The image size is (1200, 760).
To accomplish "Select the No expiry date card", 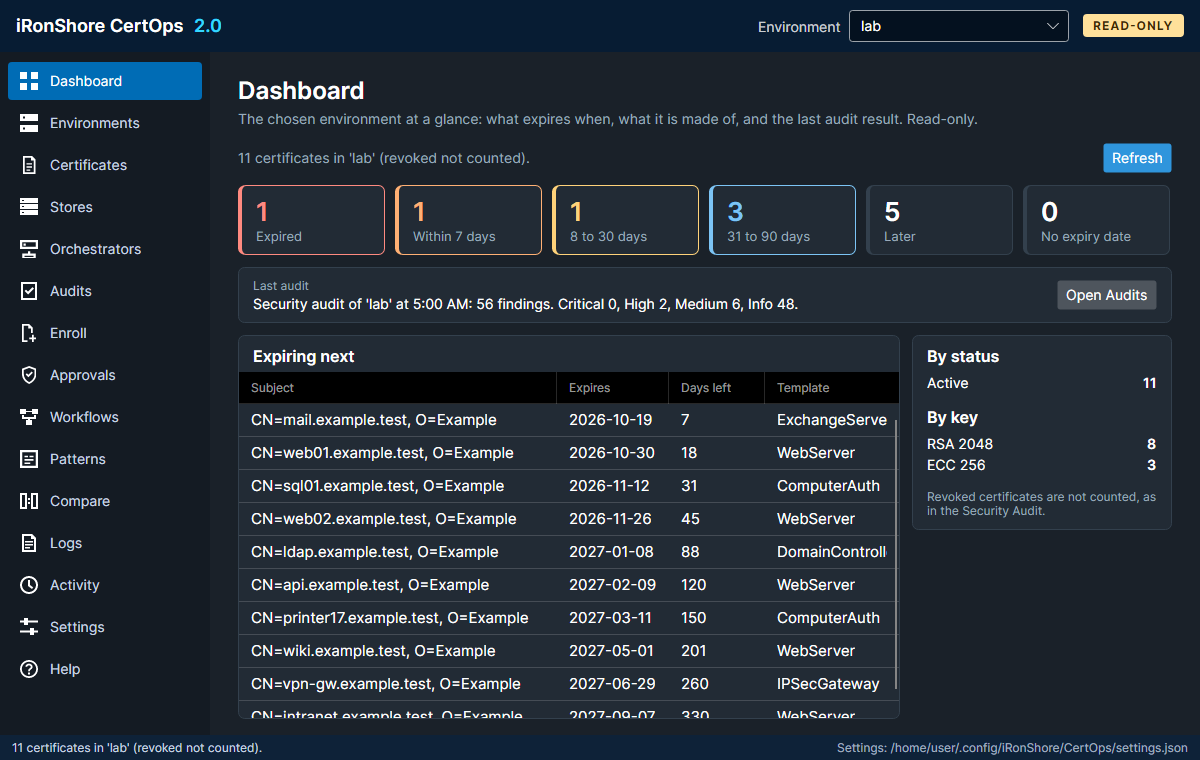I will [x=1096, y=220].
